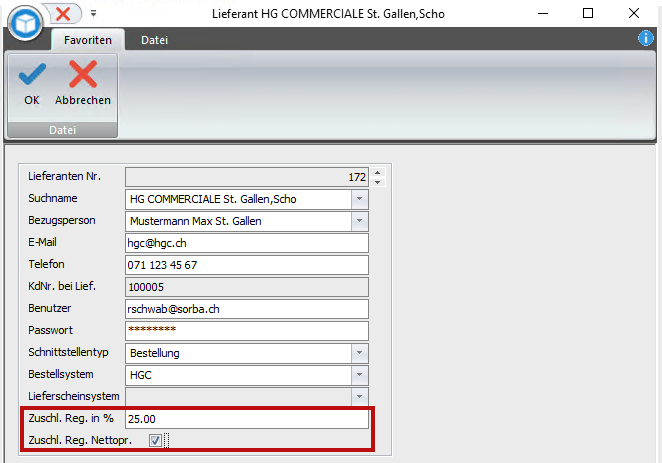Click into the E-Mail field hgc@hgc.ch
Screen dimensions: 662x463
(x=247, y=243)
